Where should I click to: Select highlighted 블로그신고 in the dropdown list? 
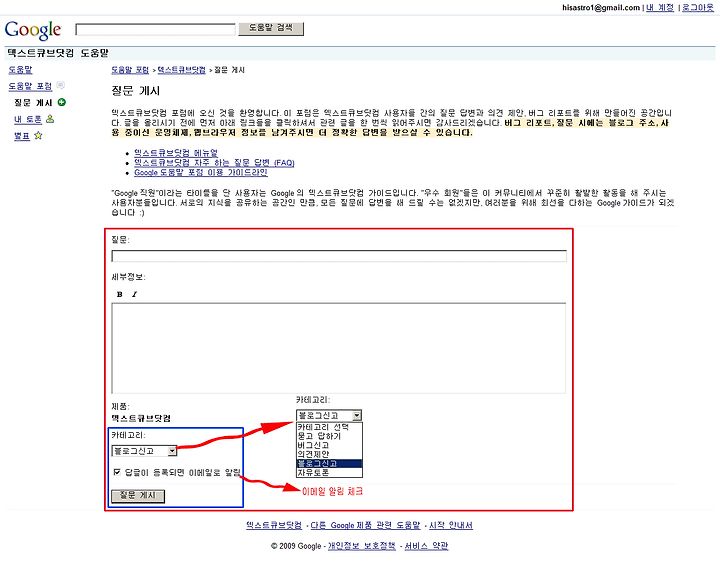coord(329,463)
